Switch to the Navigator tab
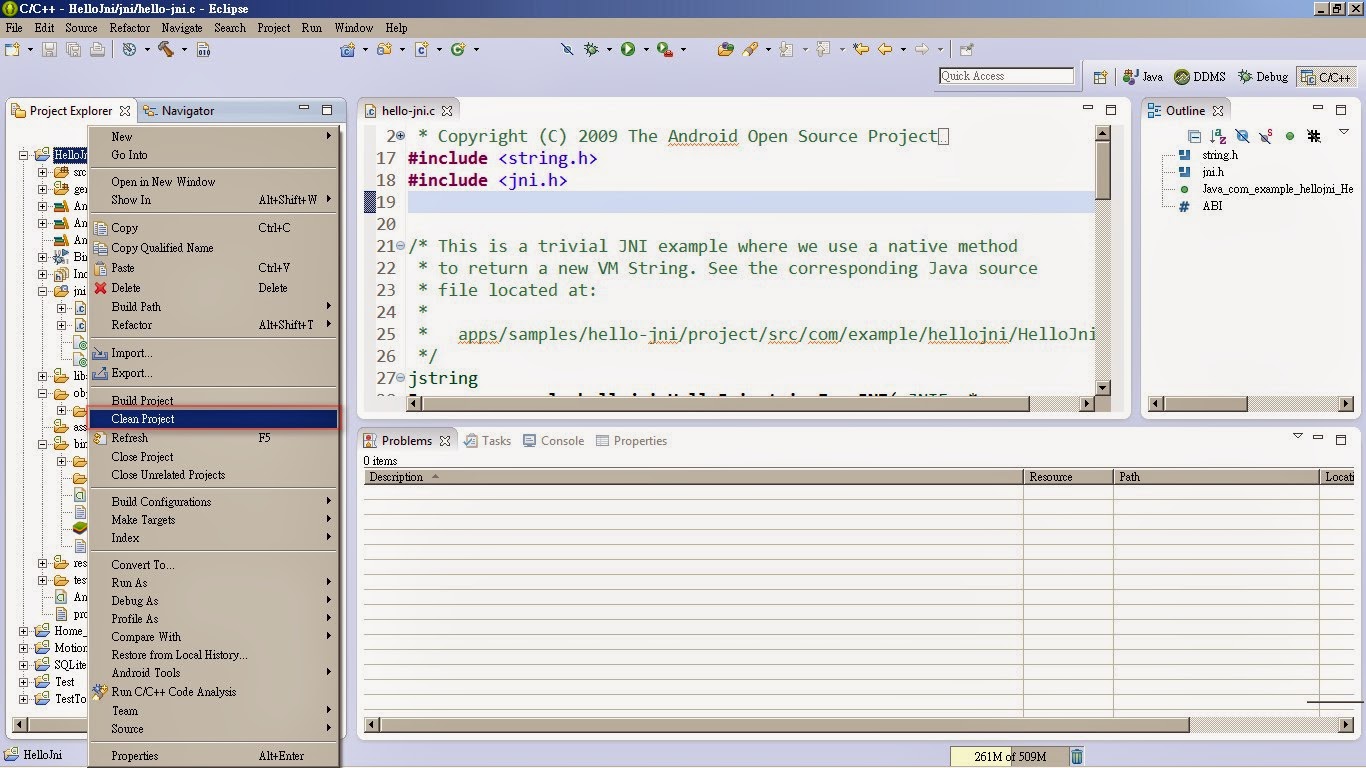Image resolution: width=1366 pixels, height=768 pixels. point(179,111)
